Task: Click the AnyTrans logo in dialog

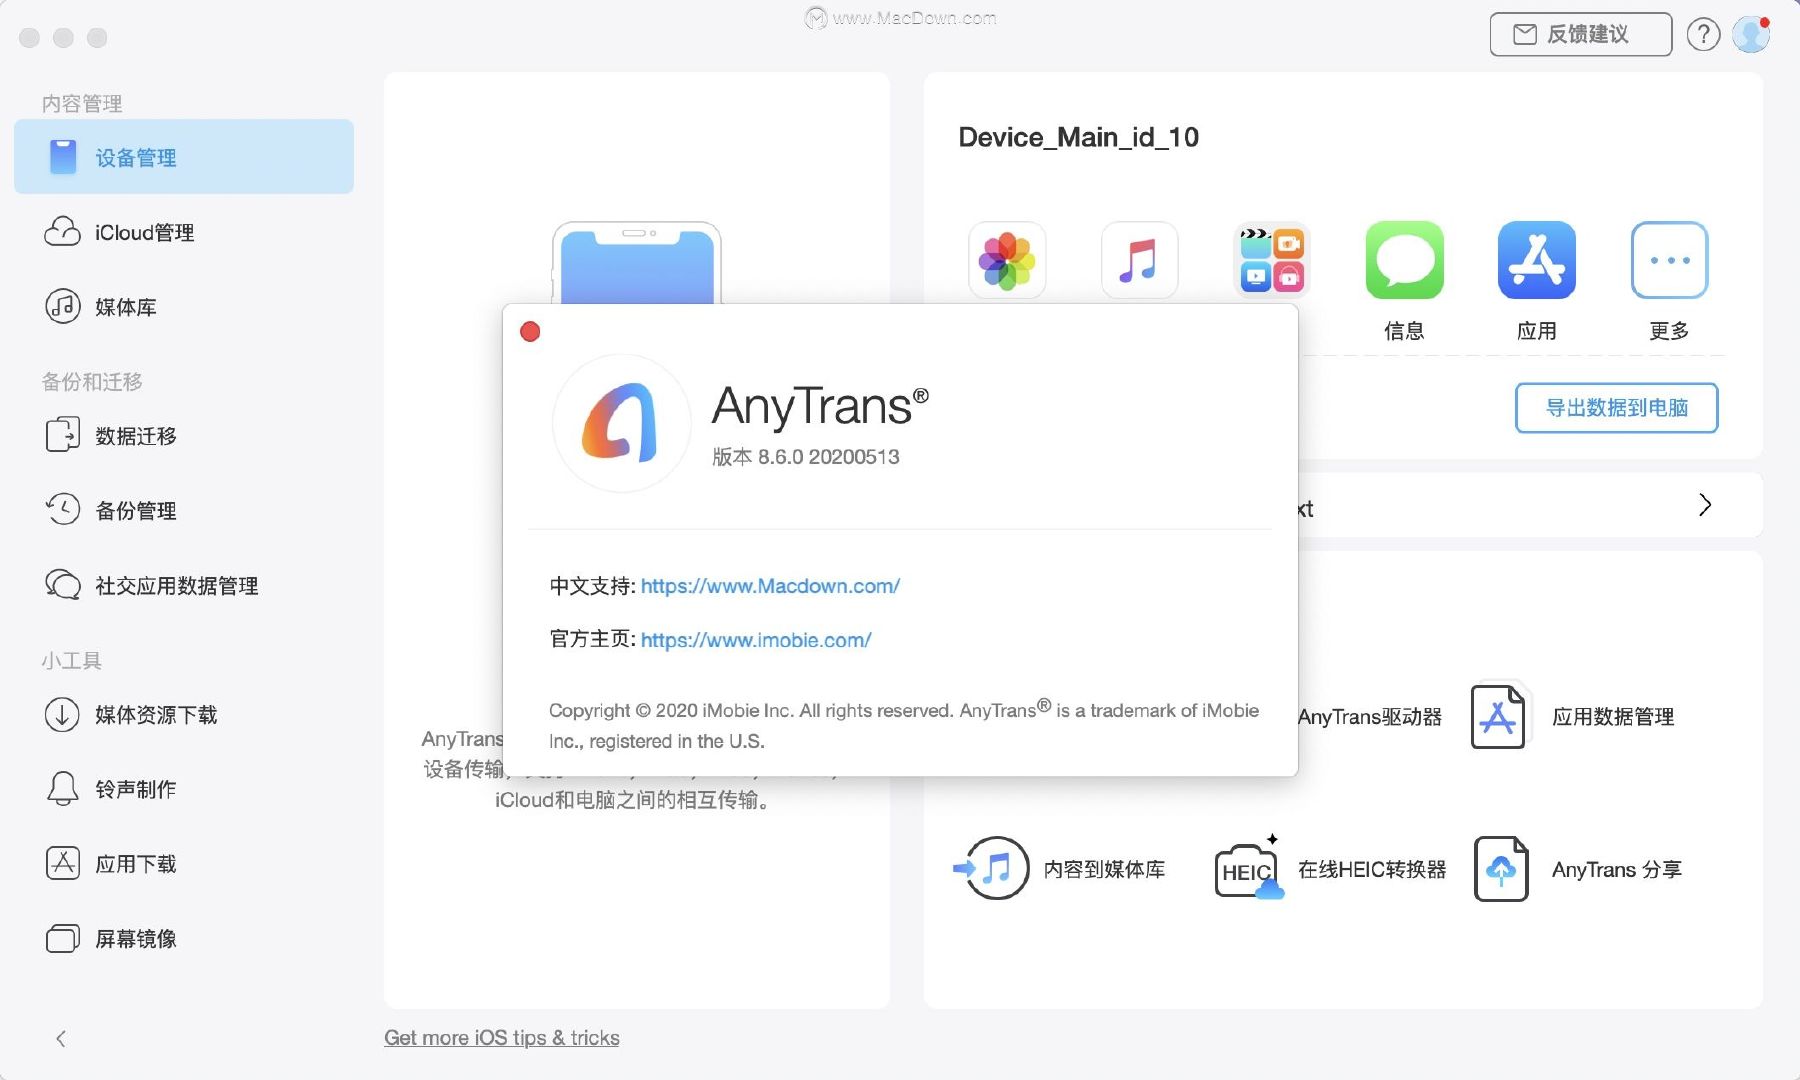Action: pos(621,423)
